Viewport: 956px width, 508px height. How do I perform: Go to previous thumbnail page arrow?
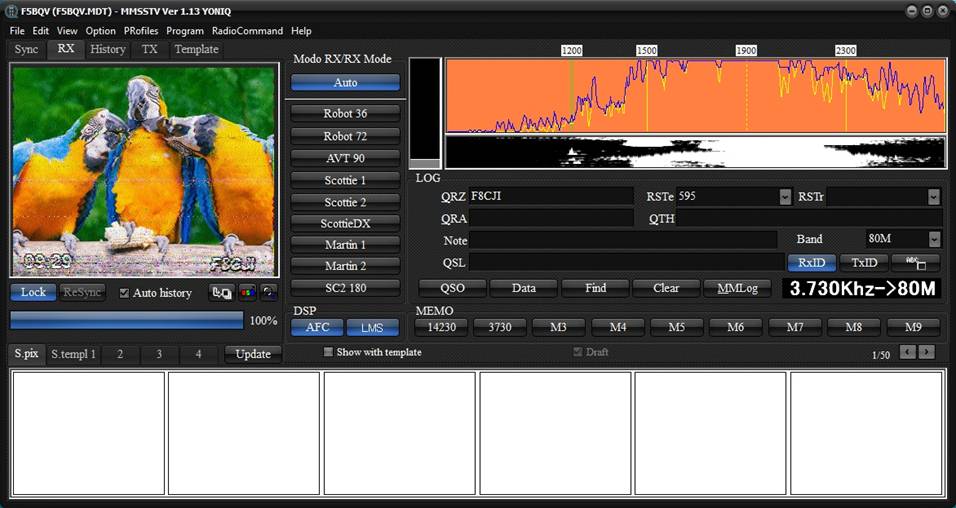(907, 352)
